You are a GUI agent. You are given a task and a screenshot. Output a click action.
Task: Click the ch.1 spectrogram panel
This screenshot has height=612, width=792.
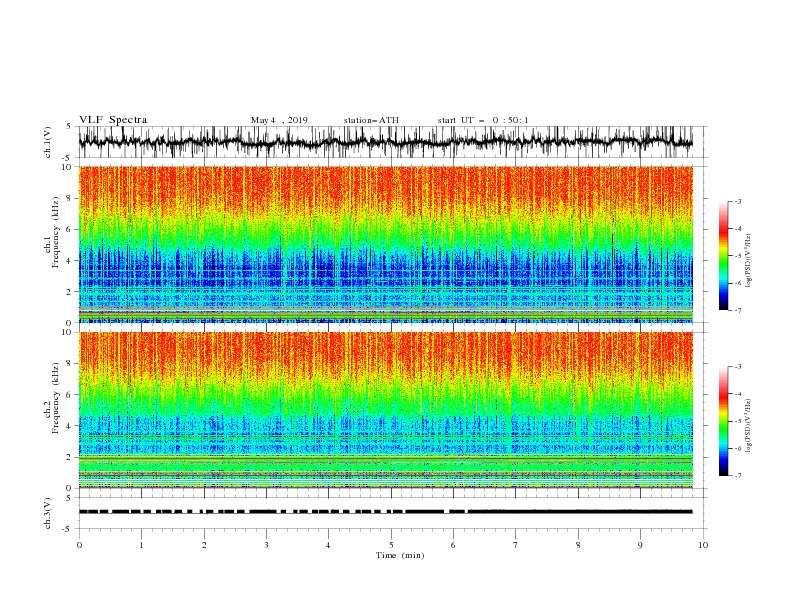pos(386,244)
